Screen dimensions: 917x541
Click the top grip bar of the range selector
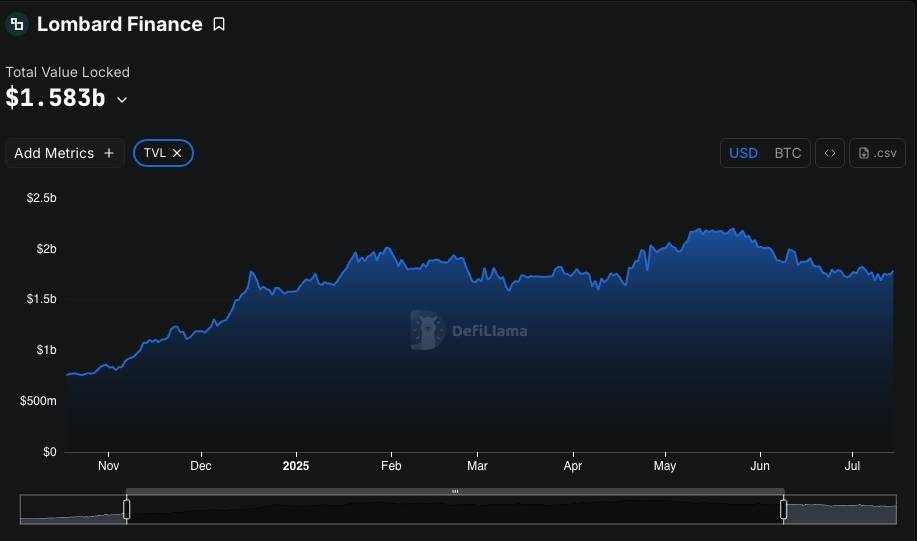click(x=455, y=491)
